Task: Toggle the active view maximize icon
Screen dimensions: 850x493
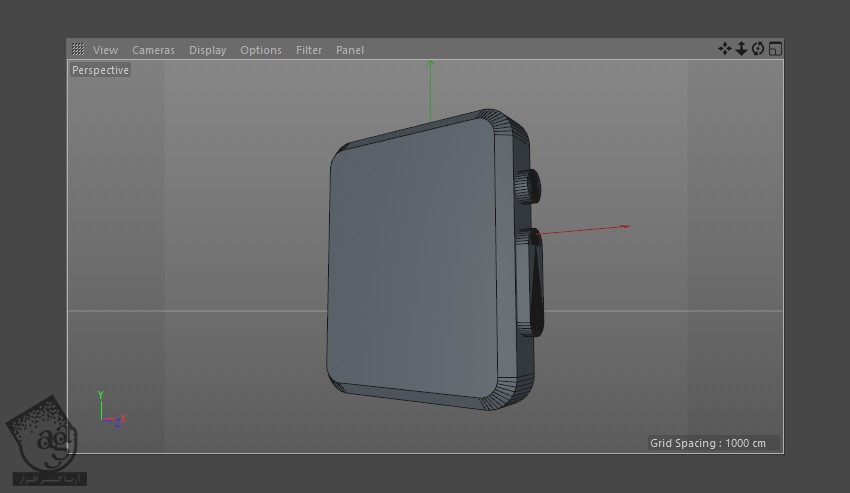Action: (x=775, y=48)
